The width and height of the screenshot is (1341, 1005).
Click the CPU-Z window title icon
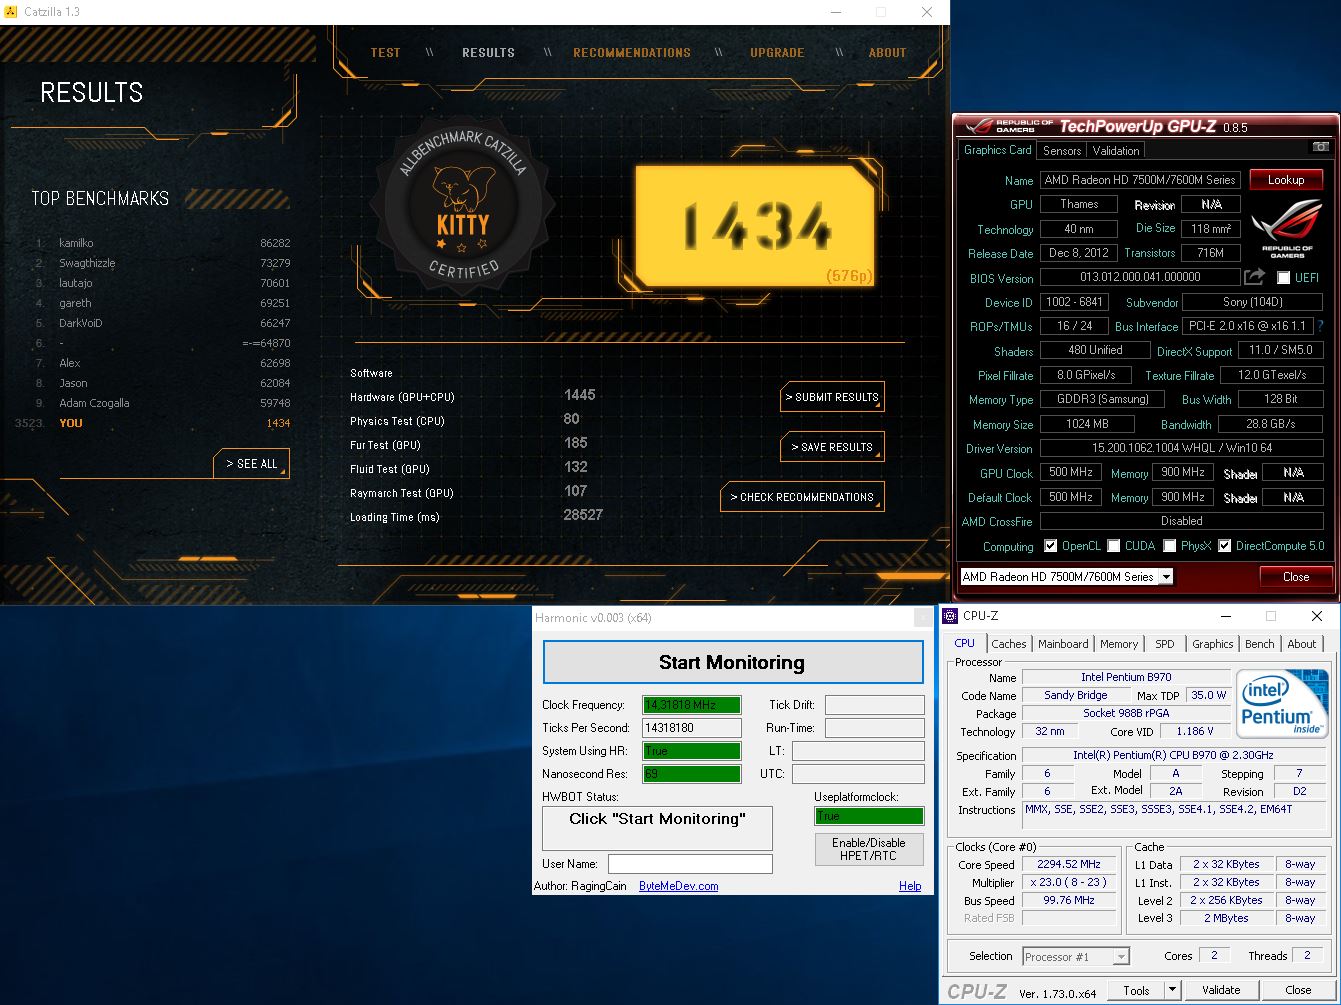[950, 616]
